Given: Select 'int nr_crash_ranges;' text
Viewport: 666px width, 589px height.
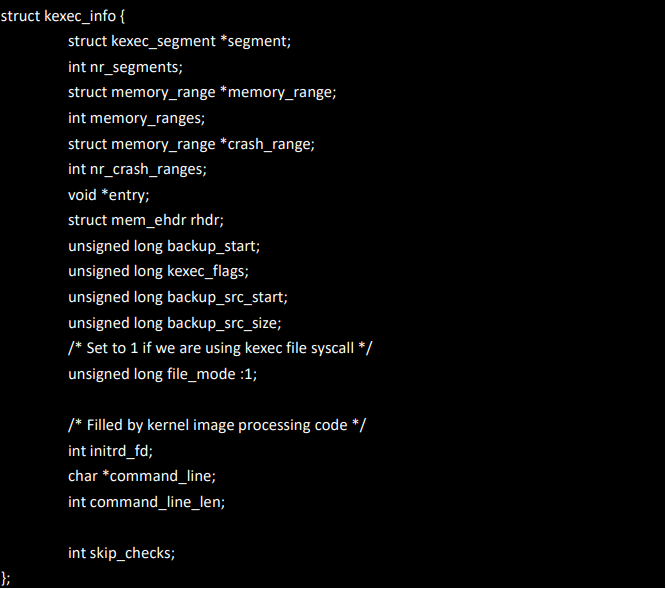Looking at the screenshot, I should 137,169.
